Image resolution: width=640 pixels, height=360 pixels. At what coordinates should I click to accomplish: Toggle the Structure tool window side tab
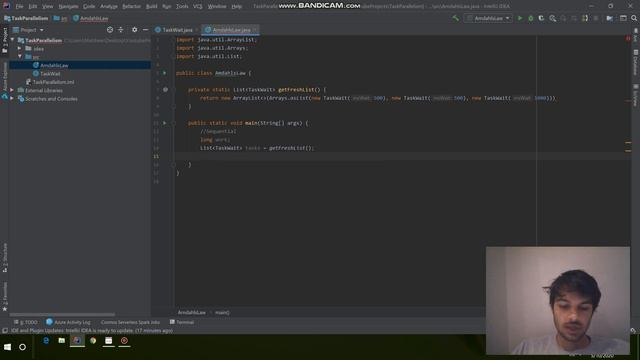(x=4, y=258)
